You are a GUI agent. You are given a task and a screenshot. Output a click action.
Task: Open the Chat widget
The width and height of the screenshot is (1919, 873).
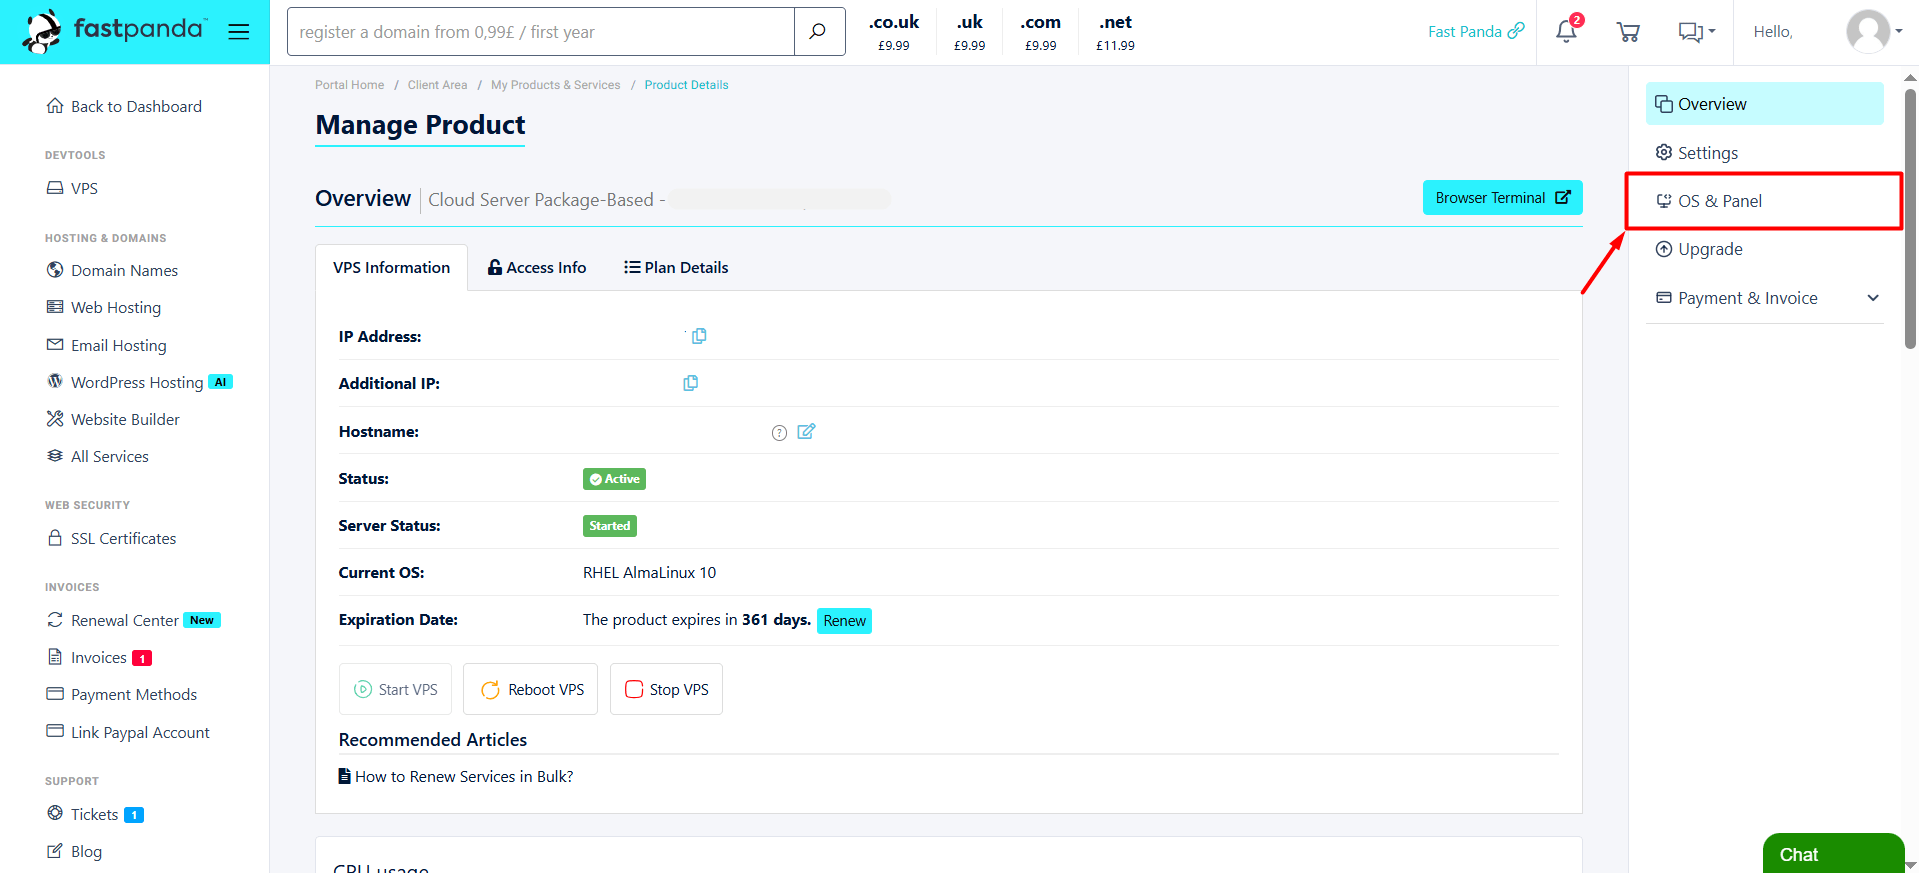click(1833, 854)
